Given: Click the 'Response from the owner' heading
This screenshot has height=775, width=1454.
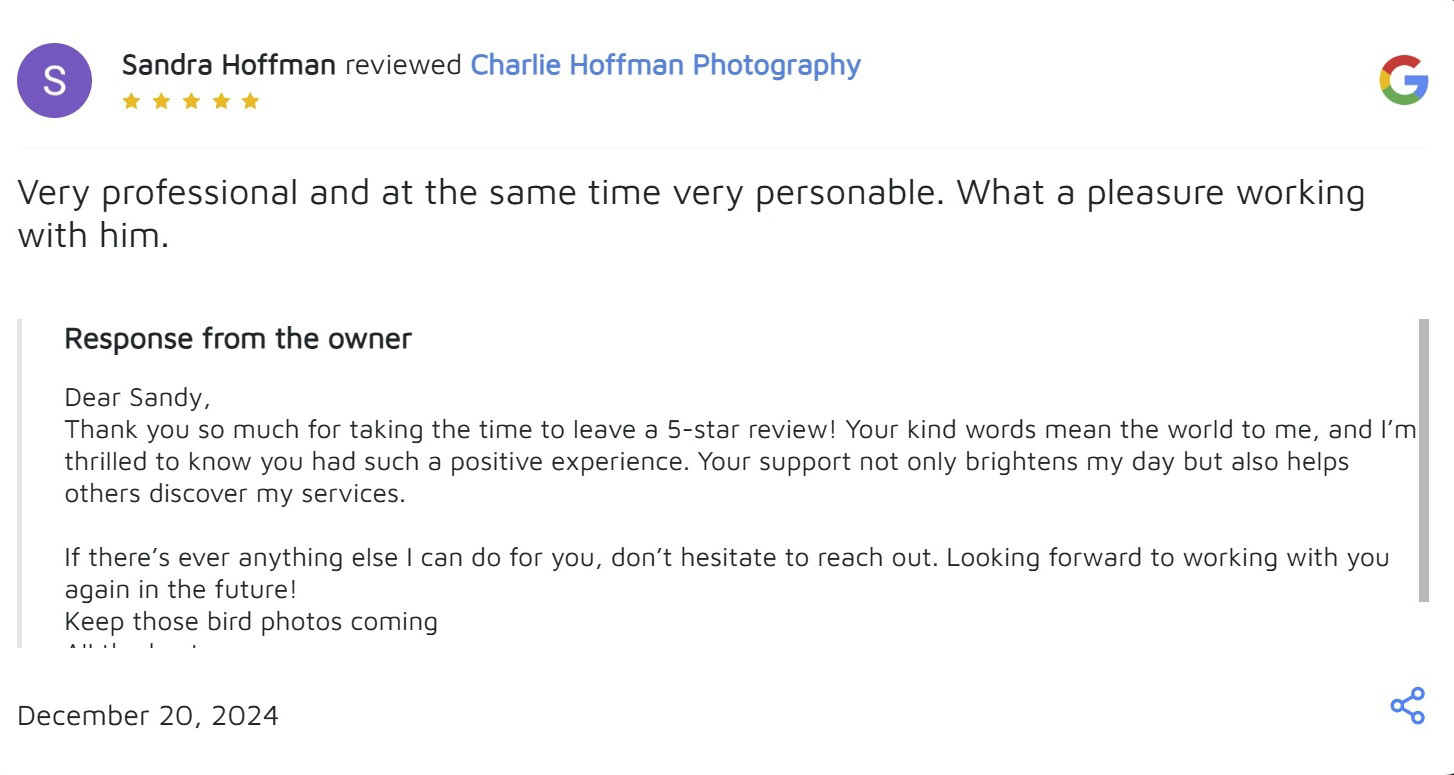Looking at the screenshot, I should pos(238,339).
